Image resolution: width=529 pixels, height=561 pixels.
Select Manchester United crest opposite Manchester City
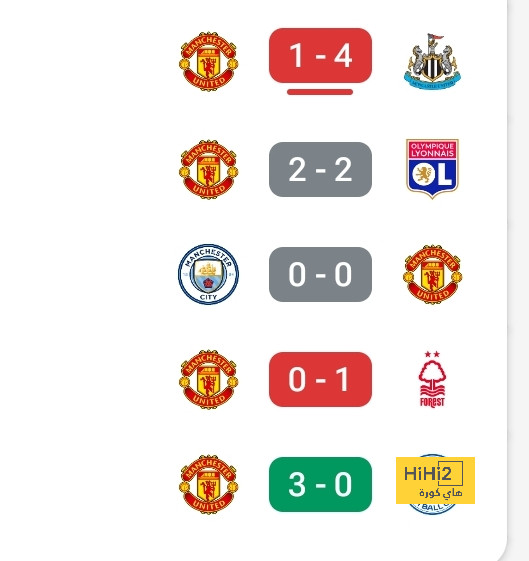point(432,274)
